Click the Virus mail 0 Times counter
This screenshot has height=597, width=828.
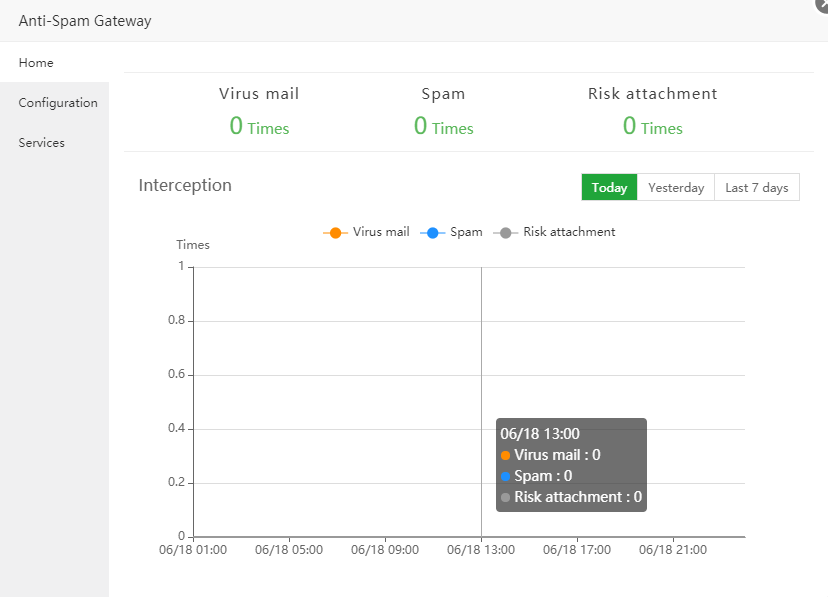pos(259,126)
